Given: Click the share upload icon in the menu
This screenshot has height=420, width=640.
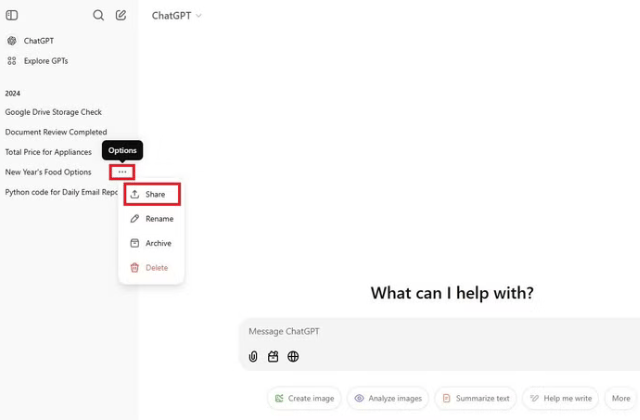Looking at the screenshot, I should 135,194.
